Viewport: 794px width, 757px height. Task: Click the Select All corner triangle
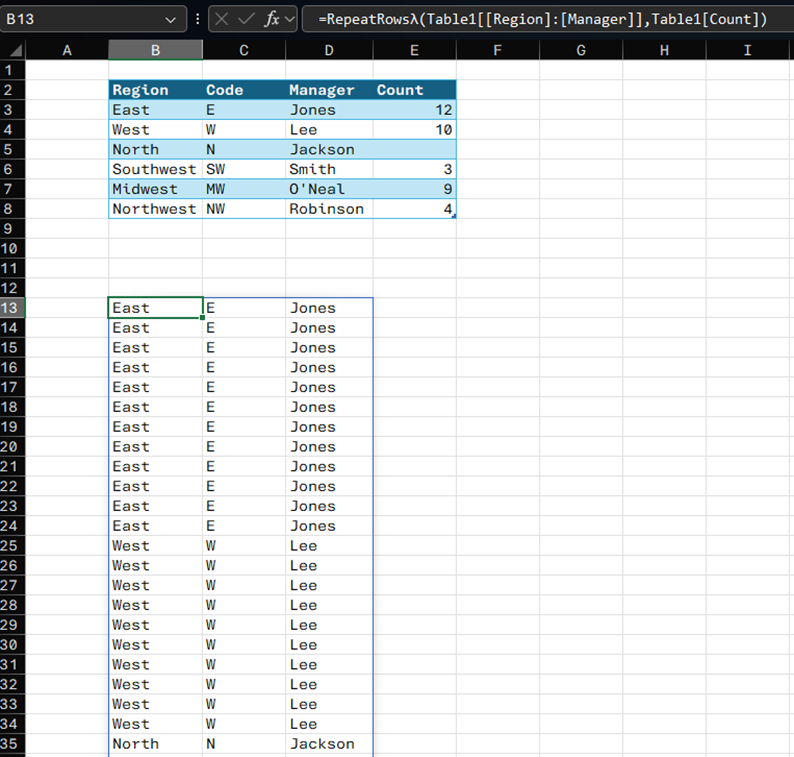coord(15,50)
